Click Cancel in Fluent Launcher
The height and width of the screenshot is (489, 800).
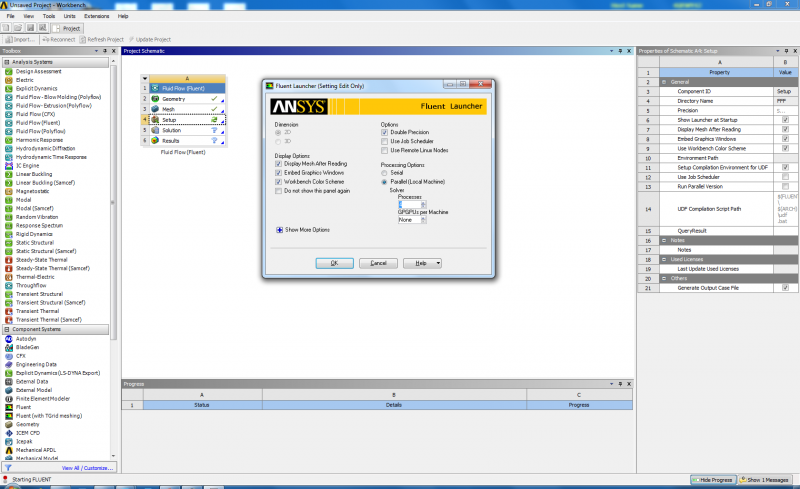click(x=378, y=263)
